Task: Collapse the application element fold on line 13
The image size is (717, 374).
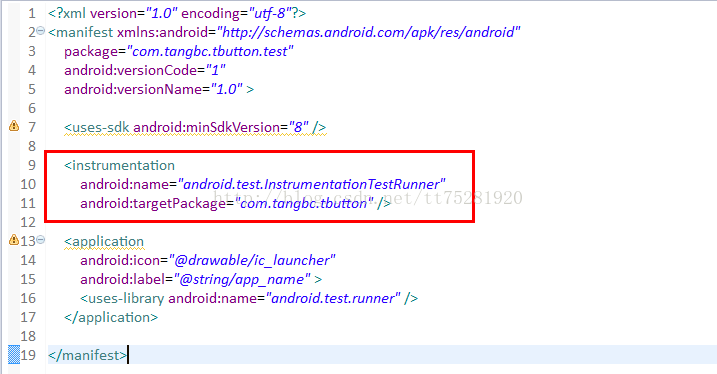Action: coord(41,240)
